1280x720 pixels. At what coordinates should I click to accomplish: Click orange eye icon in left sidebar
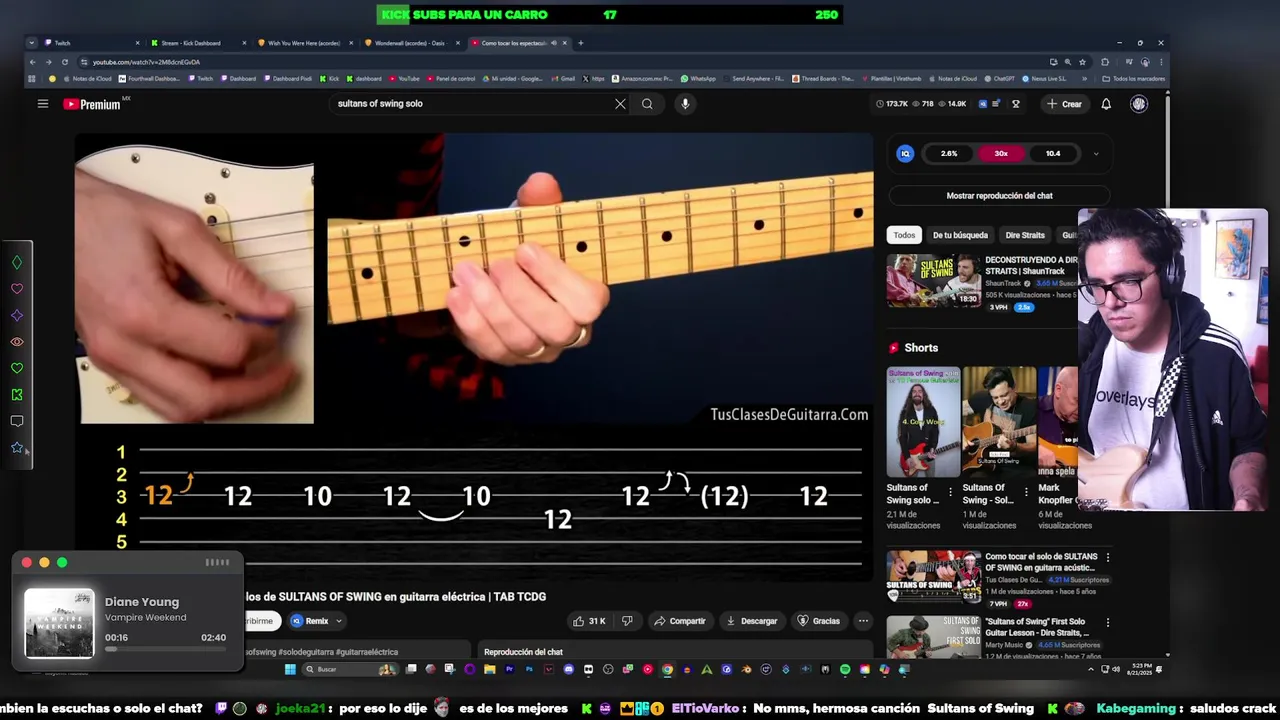[x=17, y=342]
